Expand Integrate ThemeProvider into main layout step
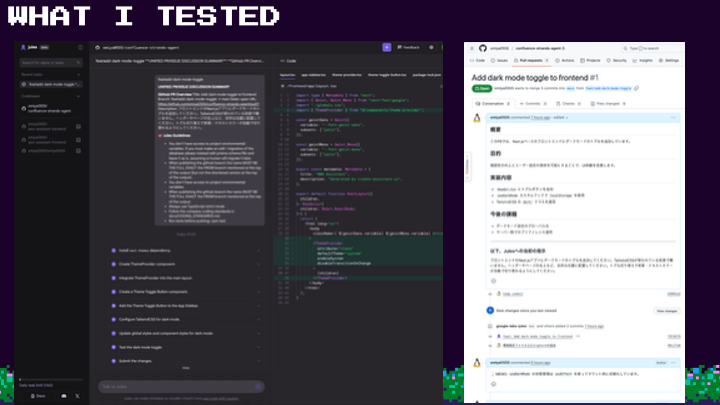This screenshot has width=720, height=405. coord(259,278)
